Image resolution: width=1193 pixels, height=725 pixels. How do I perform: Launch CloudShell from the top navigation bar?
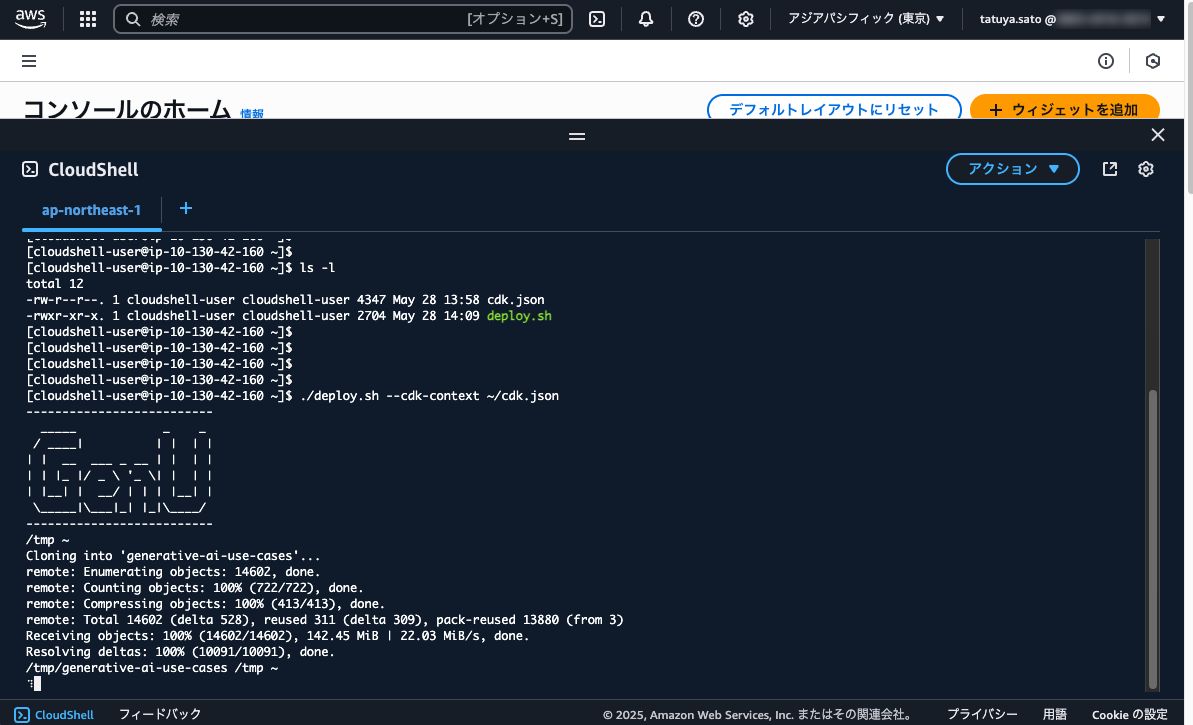(x=597, y=19)
